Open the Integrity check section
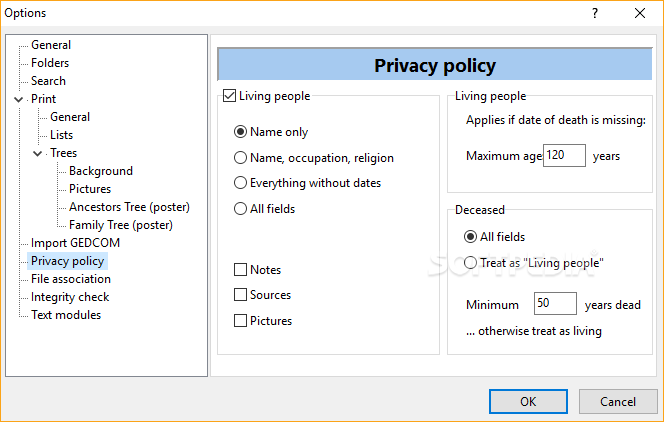The height and width of the screenshot is (422, 664). pos(70,297)
